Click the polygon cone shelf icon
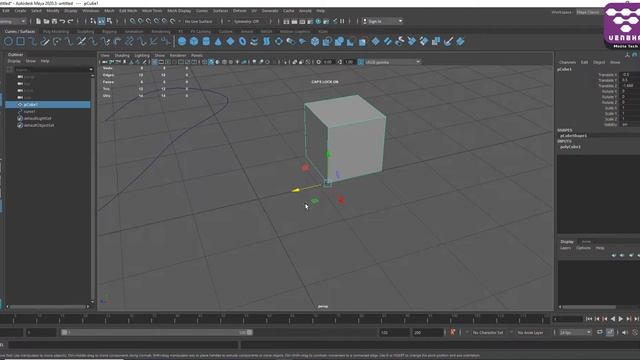 pyautogui.click(x=218, y=41)
